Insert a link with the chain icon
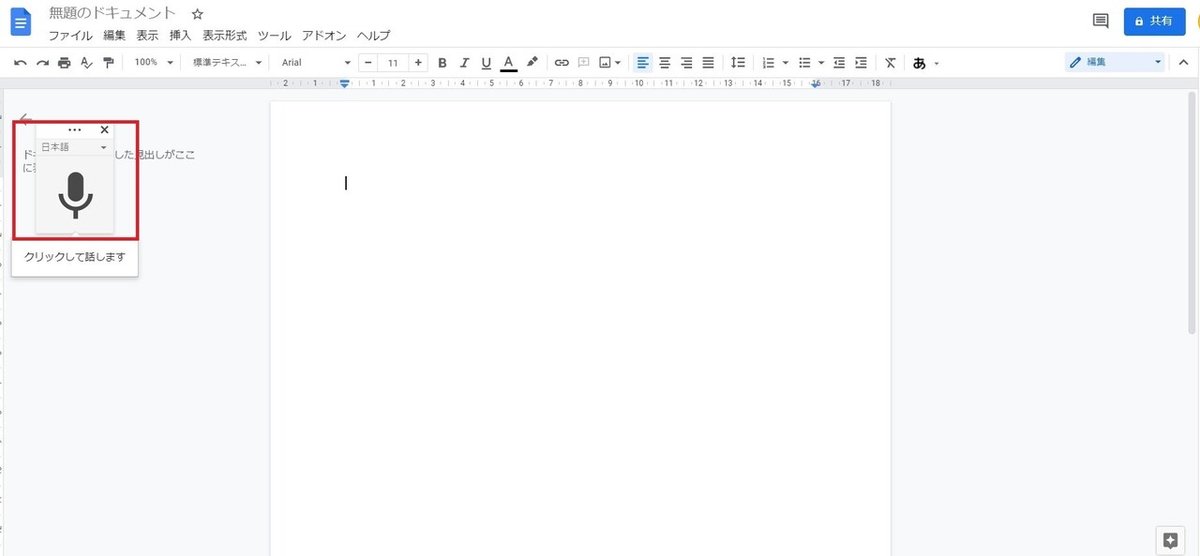 coord(562,62)
